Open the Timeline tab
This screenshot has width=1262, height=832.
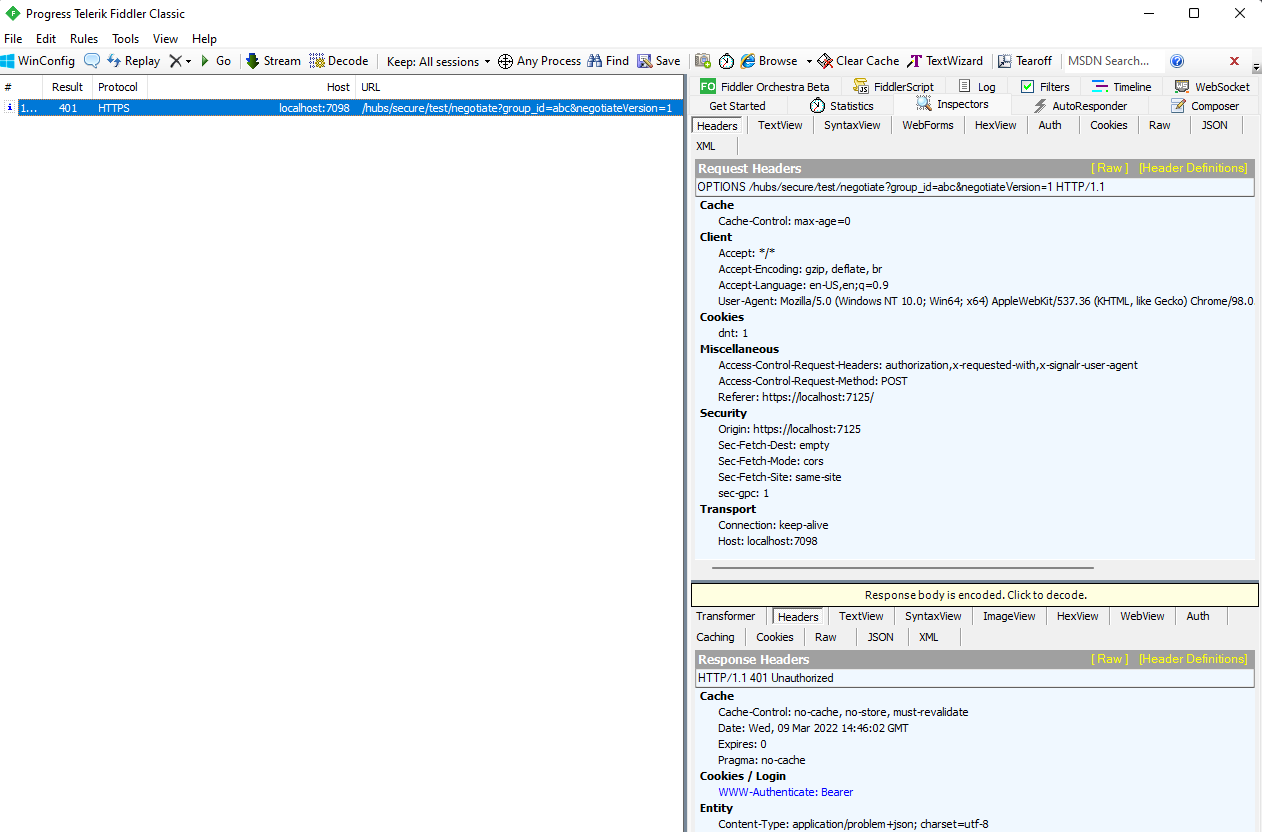[1122, 87]
